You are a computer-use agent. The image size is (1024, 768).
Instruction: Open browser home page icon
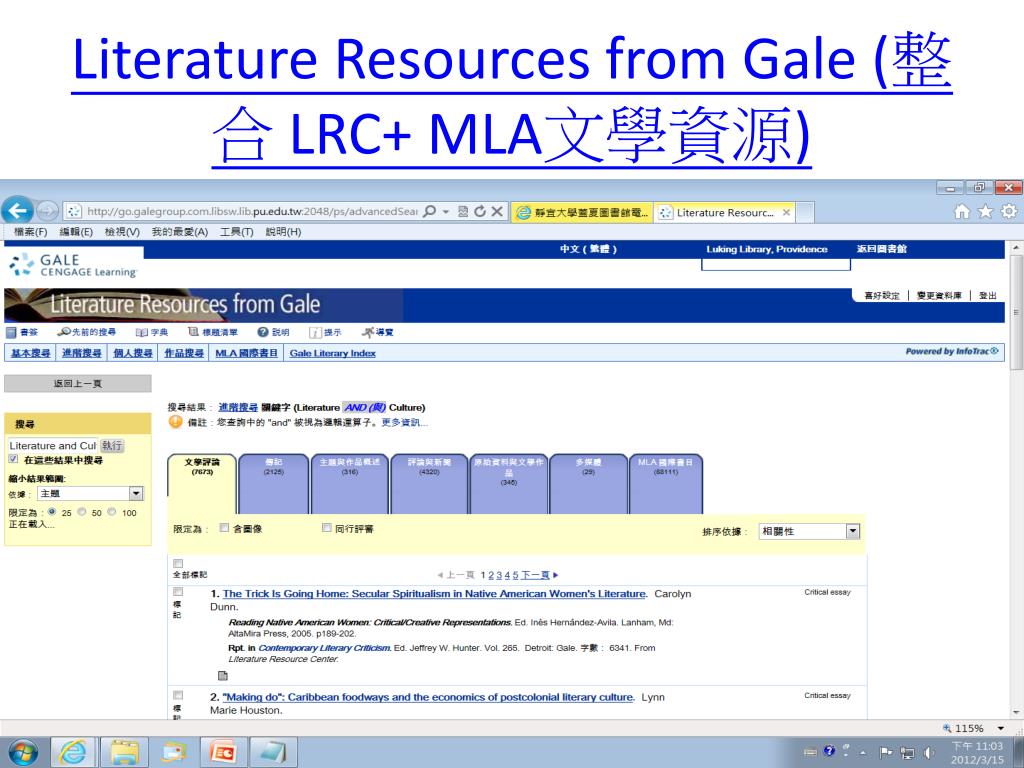click(961, 211)
